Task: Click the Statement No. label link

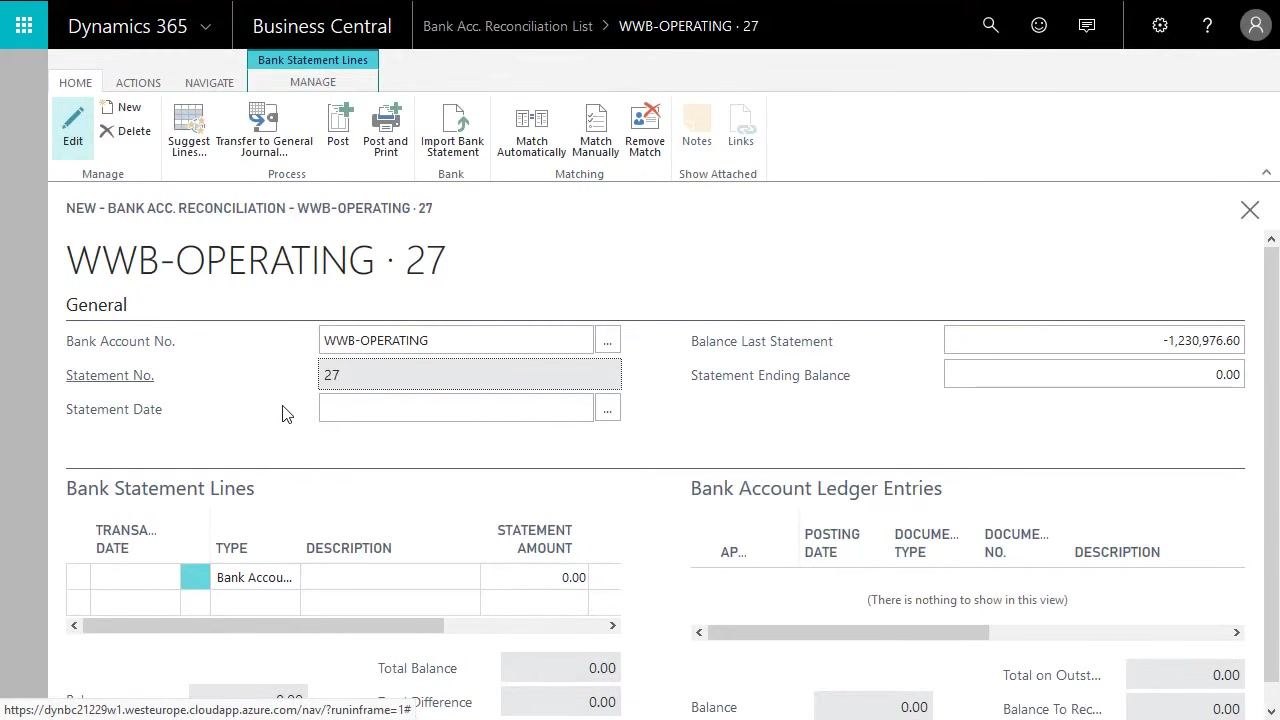Action: [110, 375]
